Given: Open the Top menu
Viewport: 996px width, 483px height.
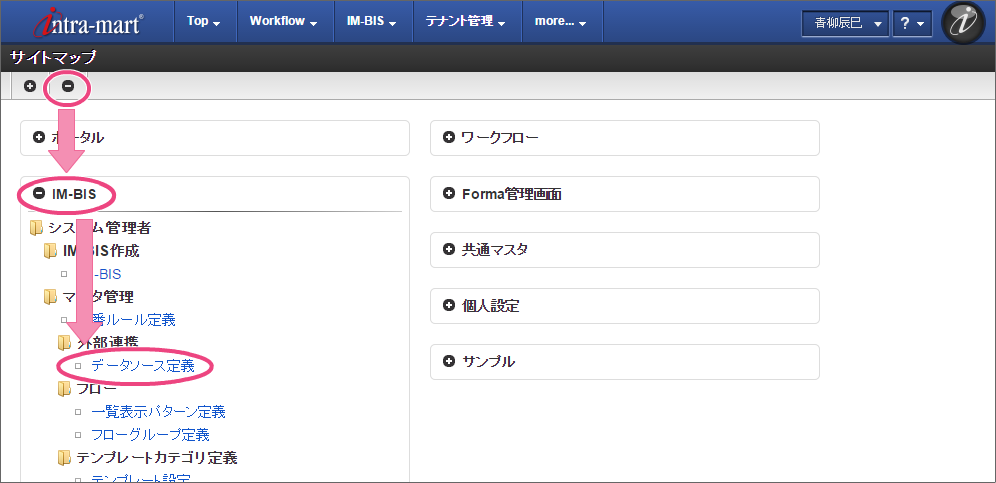Looking at the screenshot, I should [x=203, y=21].
